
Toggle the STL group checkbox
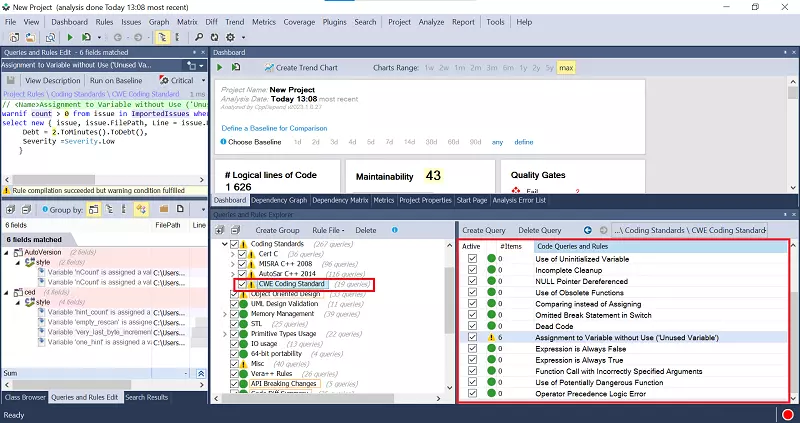(234, 324)
